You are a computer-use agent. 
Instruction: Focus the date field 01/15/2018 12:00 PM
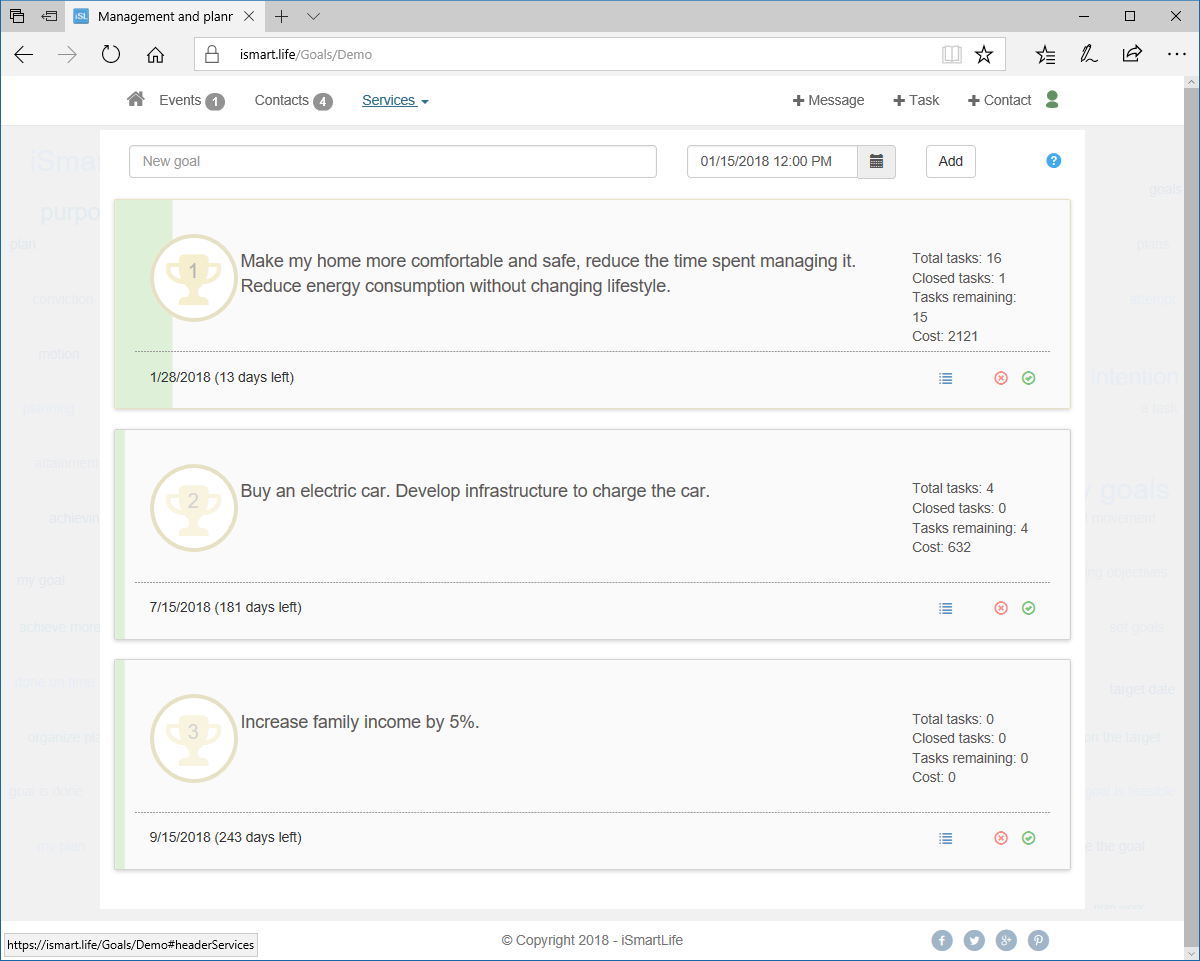[x=772, y=161]
